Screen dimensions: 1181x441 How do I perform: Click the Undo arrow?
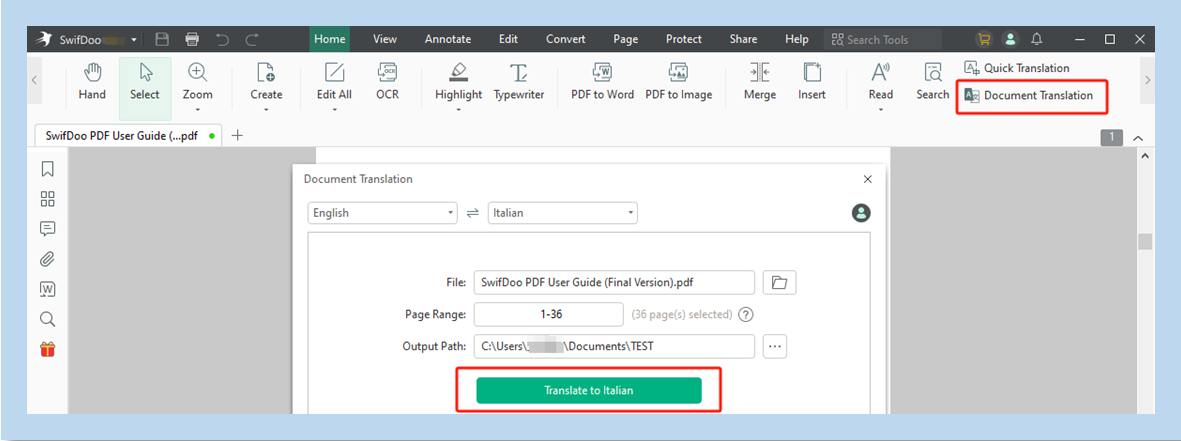(222, 39)
